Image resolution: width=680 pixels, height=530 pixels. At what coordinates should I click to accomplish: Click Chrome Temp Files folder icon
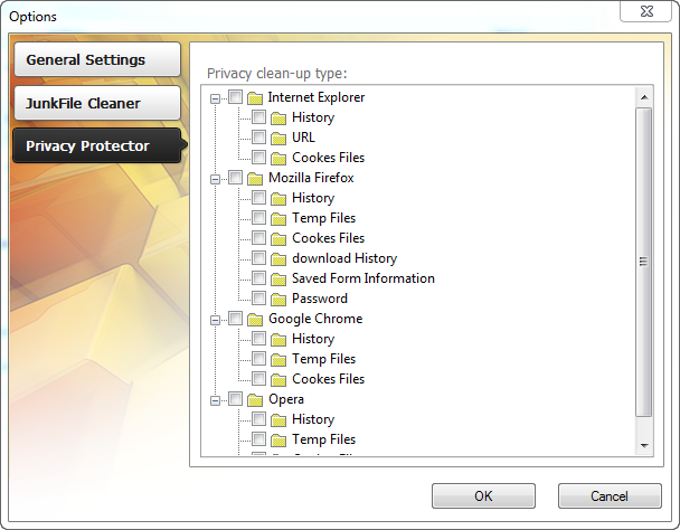pyautogui.click(x=278, y=360)
